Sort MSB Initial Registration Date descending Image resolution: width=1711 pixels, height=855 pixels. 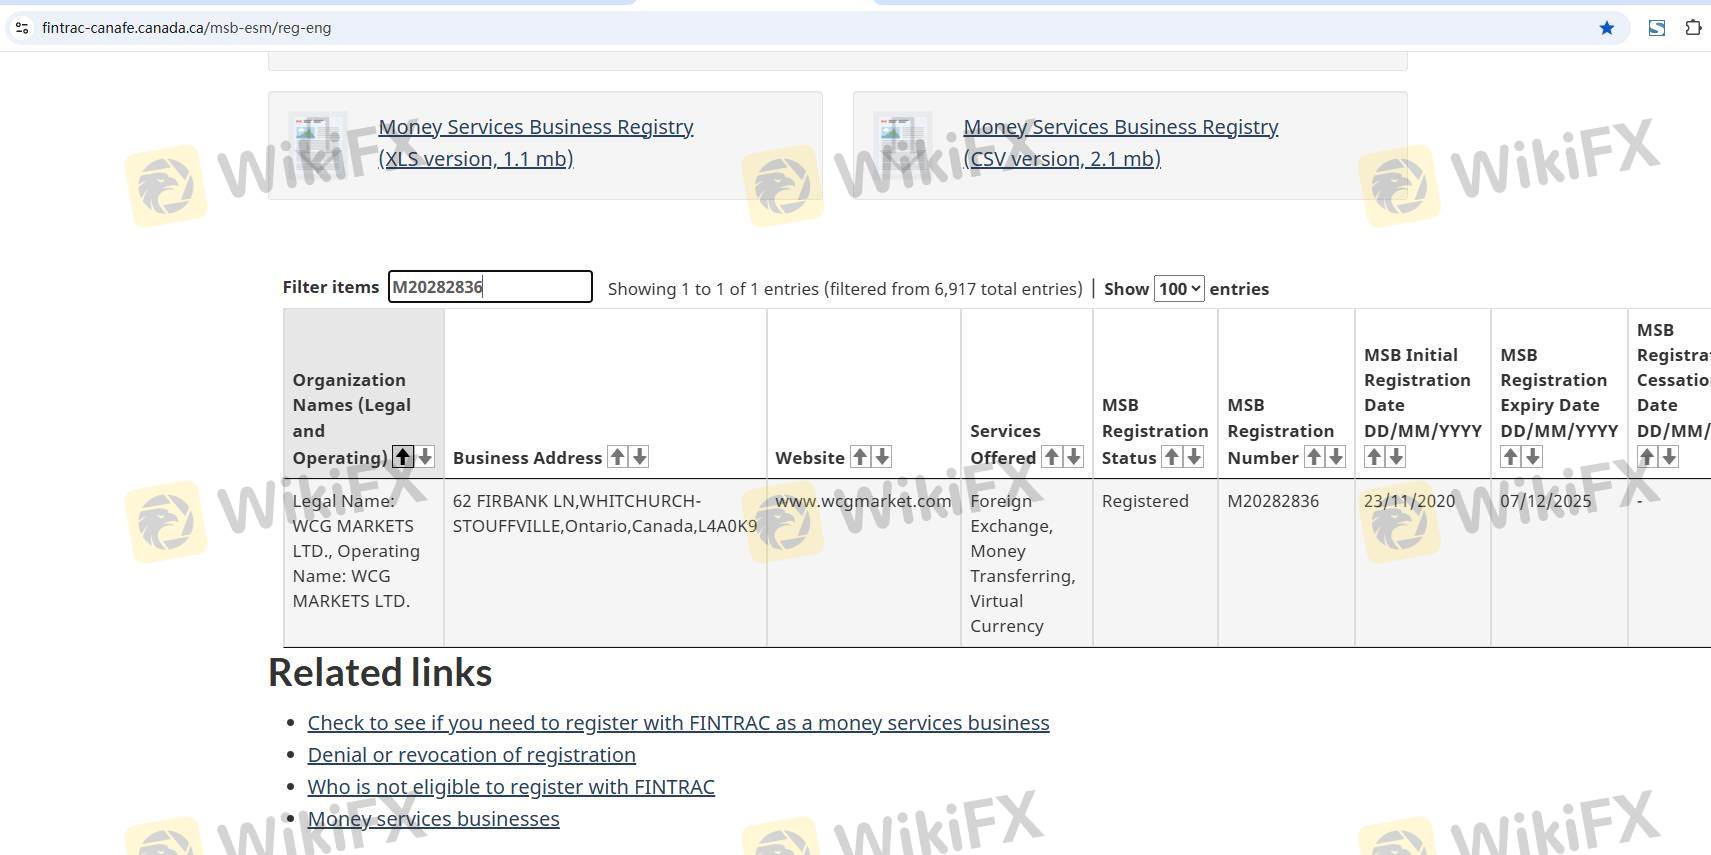tap(1396, 457)
